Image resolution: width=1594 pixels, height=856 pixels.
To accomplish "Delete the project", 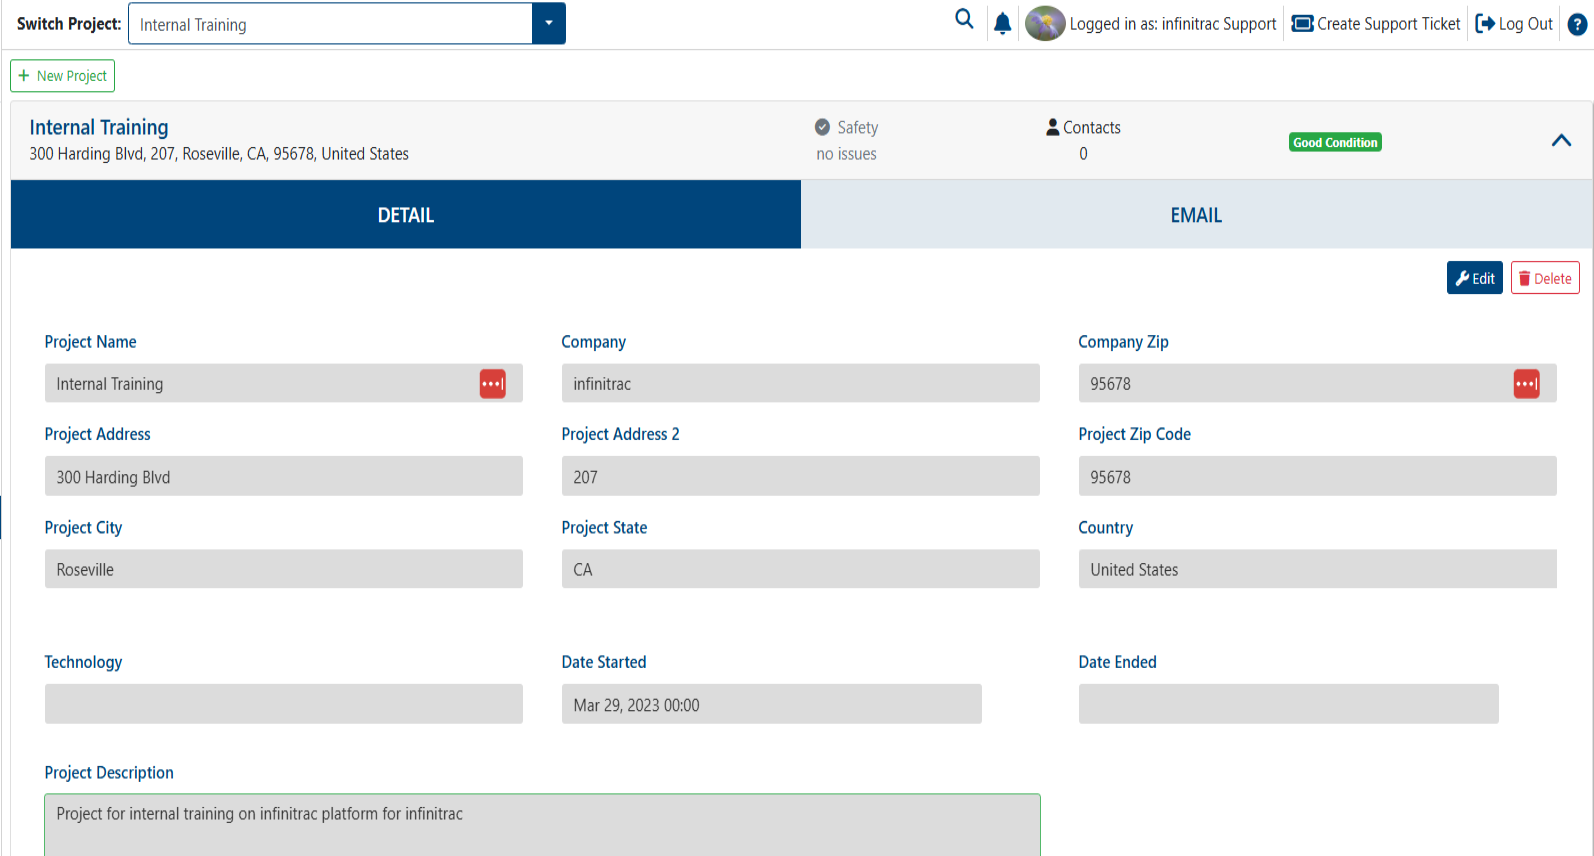I will pyautogui.click(x=1545, y=278).
